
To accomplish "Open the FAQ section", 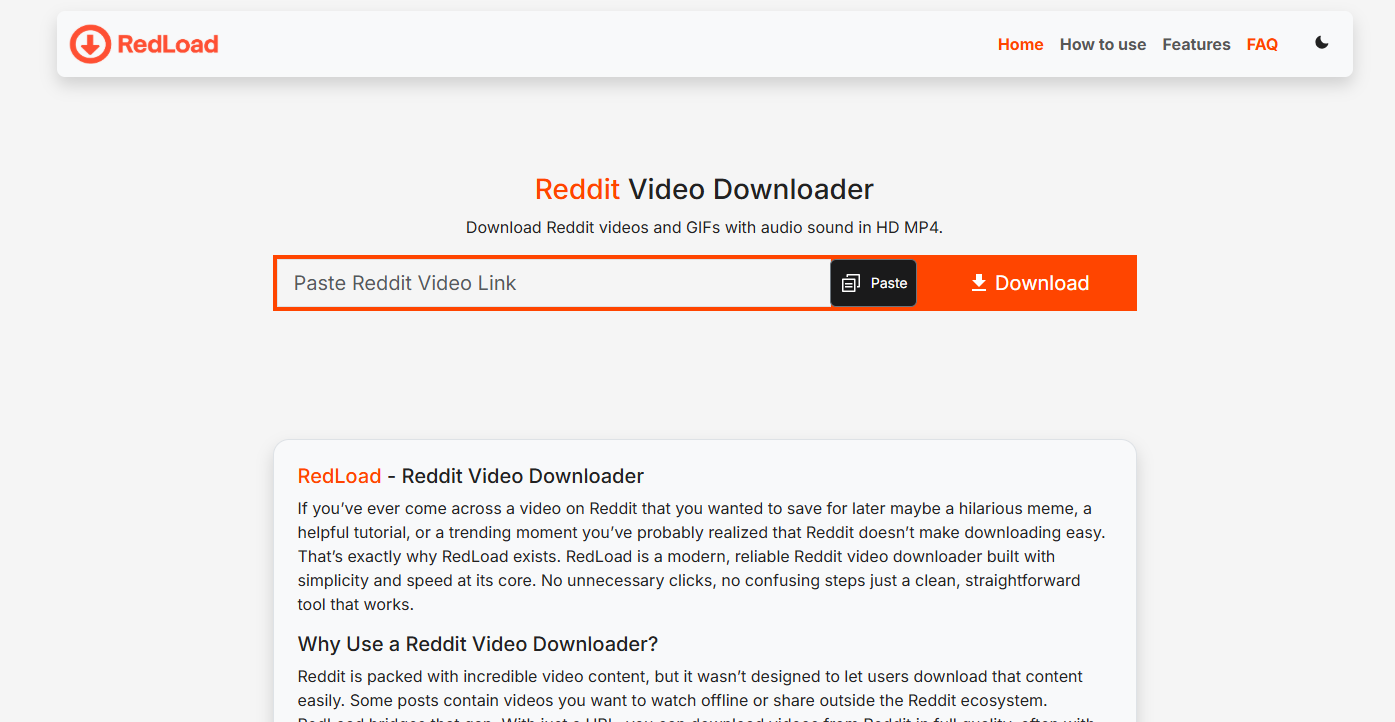I will (1262, 44).
